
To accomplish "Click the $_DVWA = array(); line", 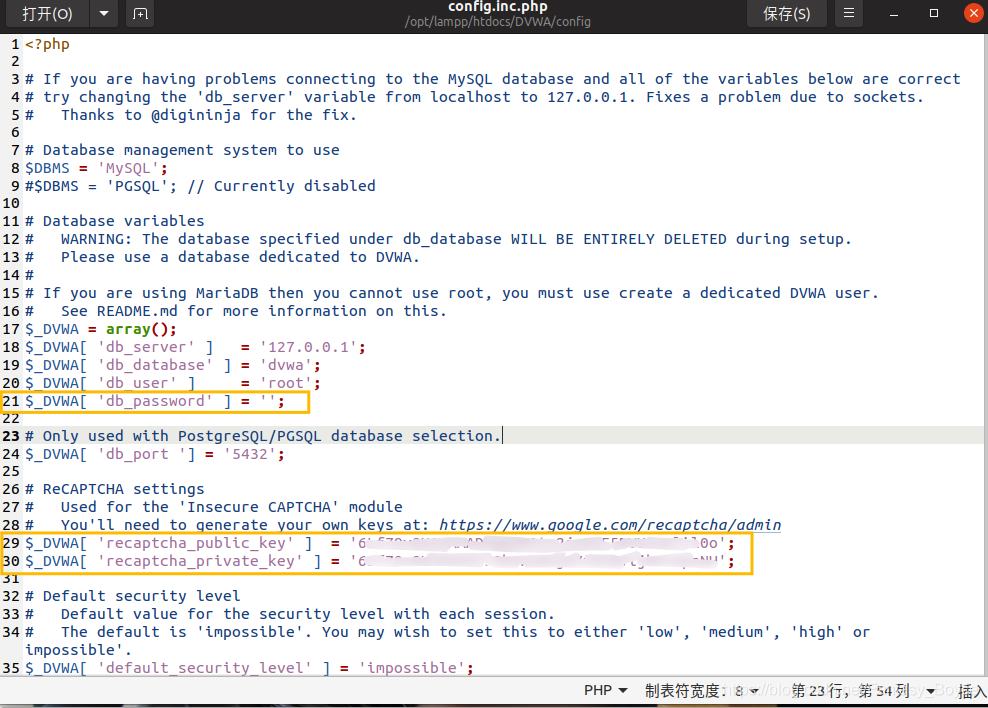I will tap(101, 329).
